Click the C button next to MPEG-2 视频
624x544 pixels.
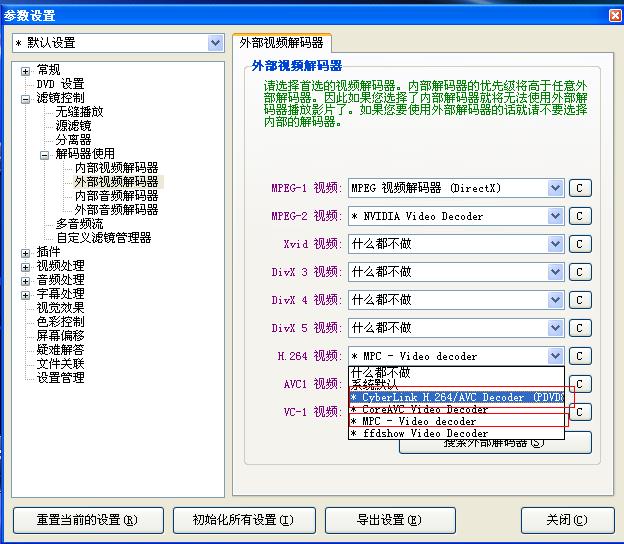pos(580,216)
